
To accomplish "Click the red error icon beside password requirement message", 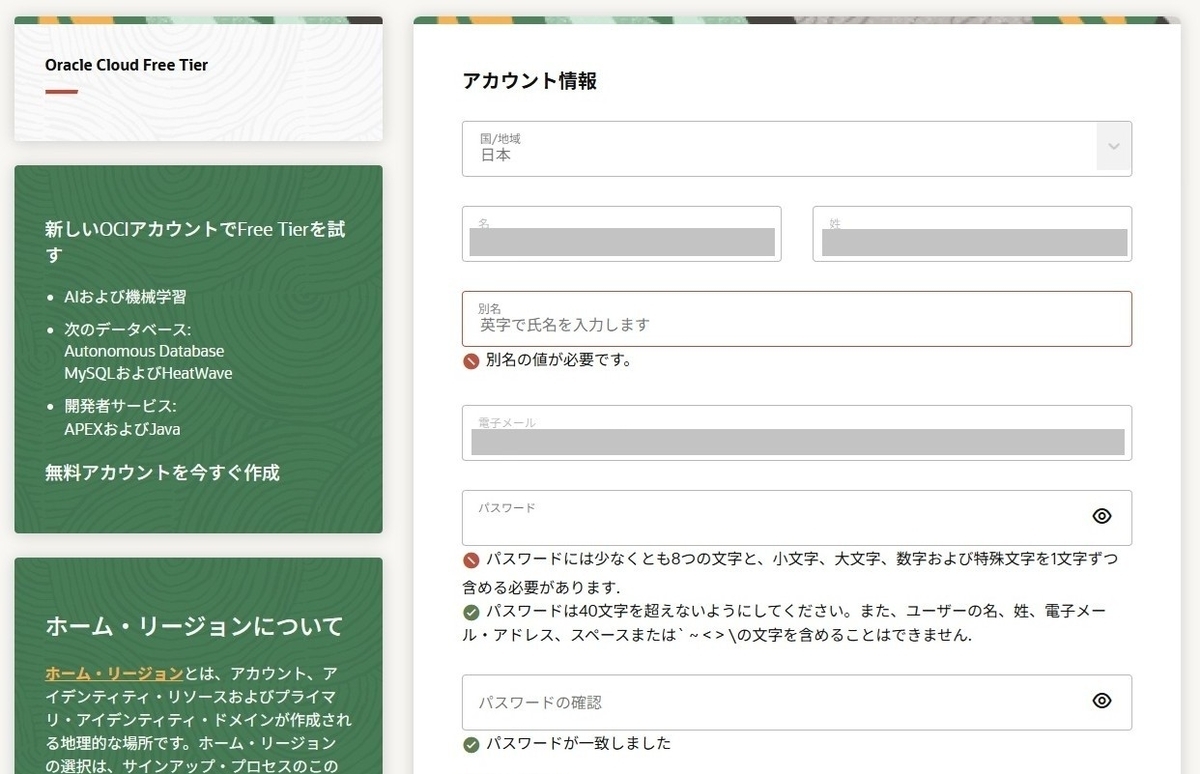I will (471, 559).
